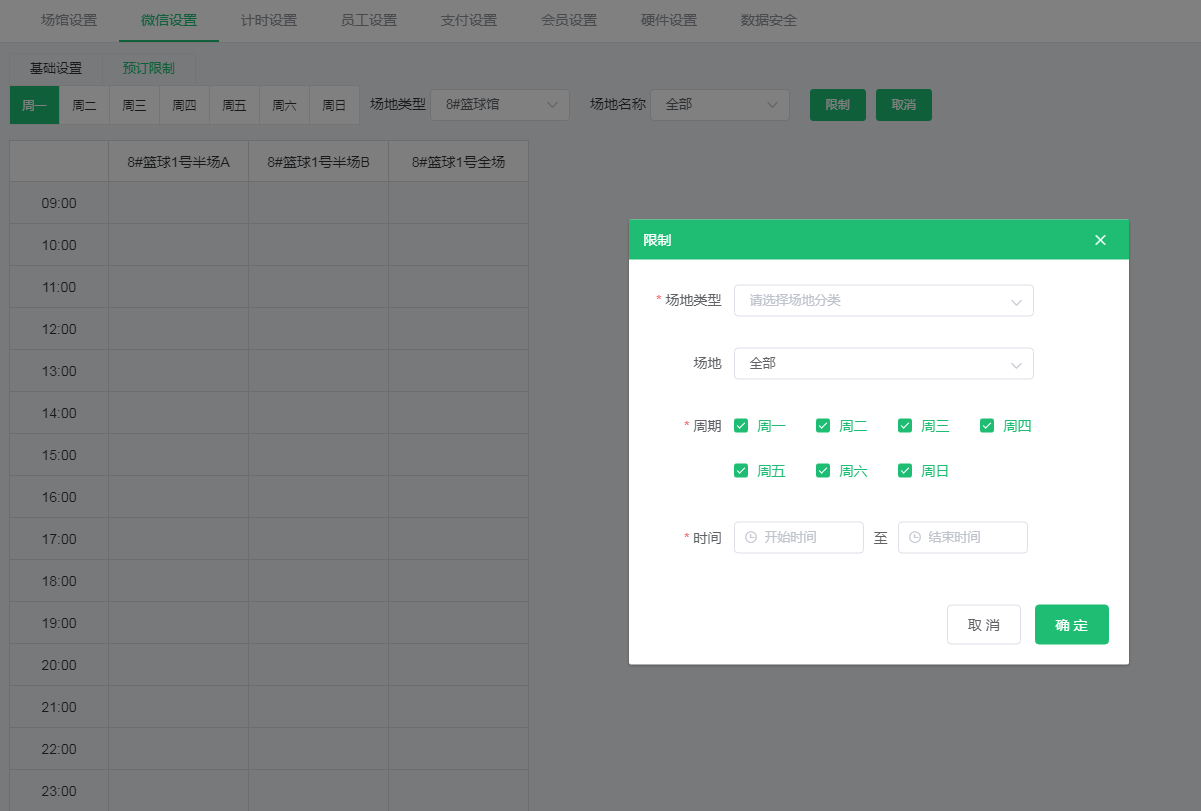The image size is (1201, 811).
Task: Click the green 限制 toolbar button
Action: pyautogui.click(x=837, y=105)
